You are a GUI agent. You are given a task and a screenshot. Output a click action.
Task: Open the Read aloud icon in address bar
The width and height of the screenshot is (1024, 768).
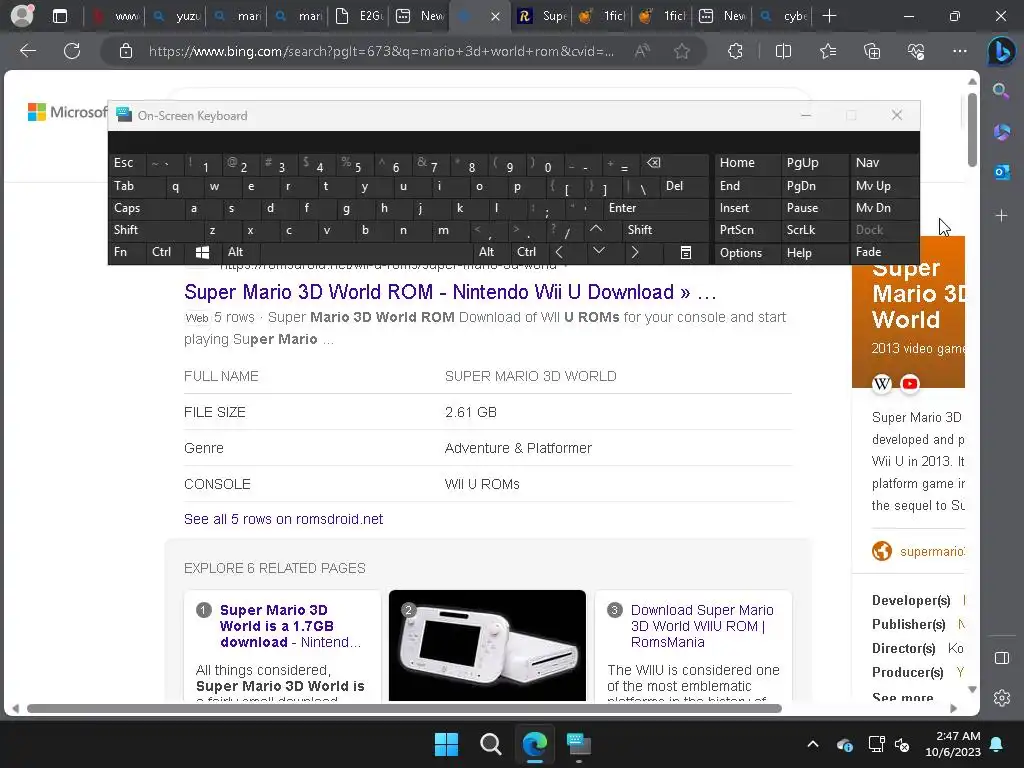pos(643,51)
